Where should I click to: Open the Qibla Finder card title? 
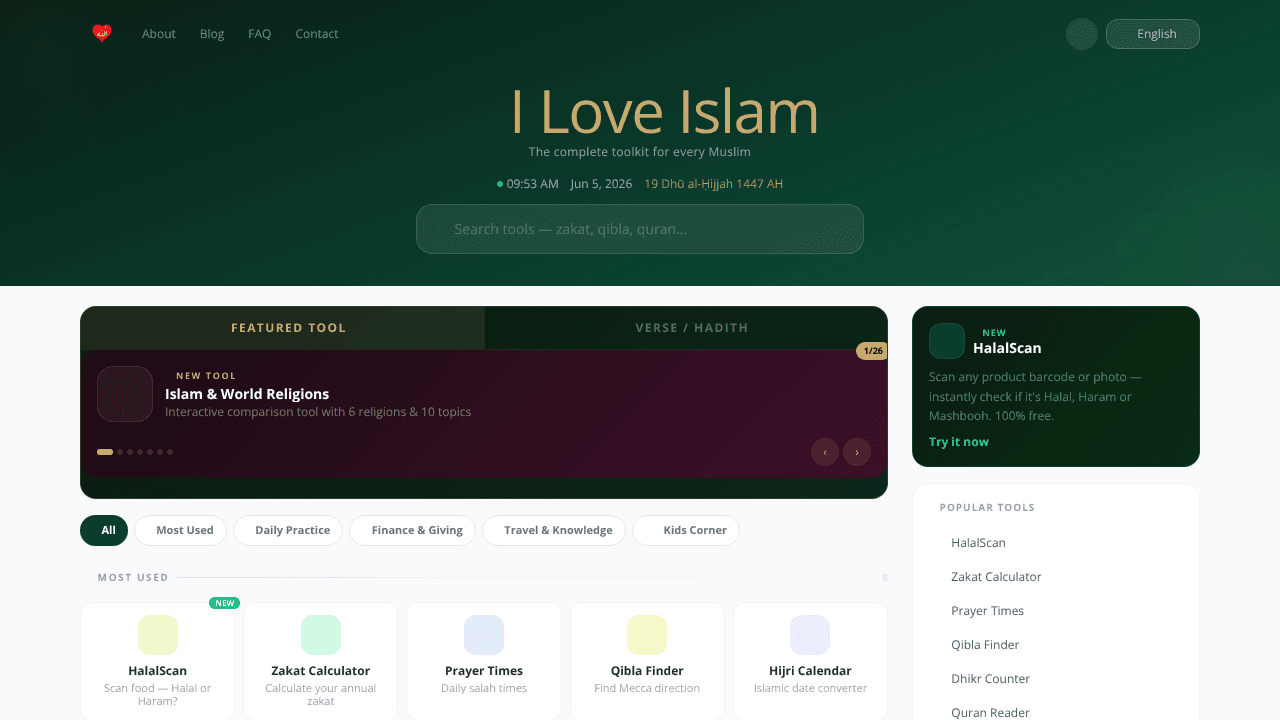[647, 671]
